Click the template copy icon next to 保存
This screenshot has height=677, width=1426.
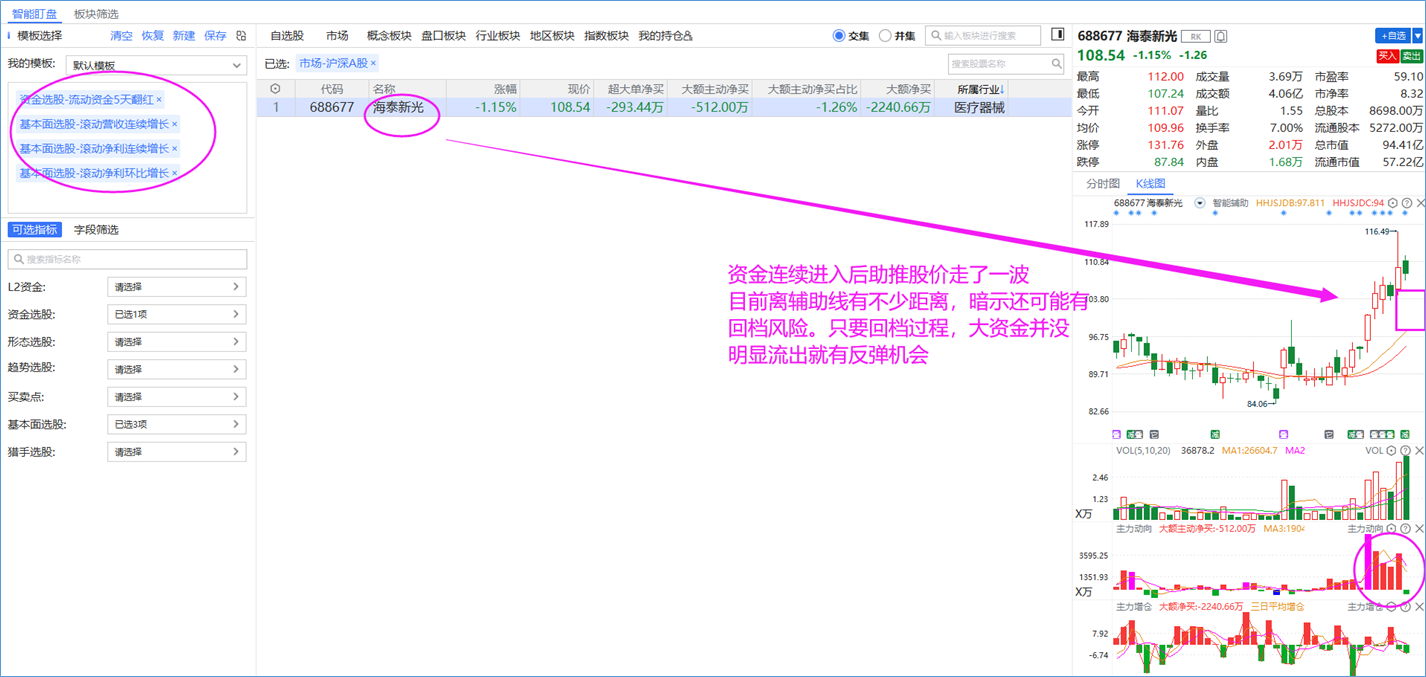click(x=241, y=35)
